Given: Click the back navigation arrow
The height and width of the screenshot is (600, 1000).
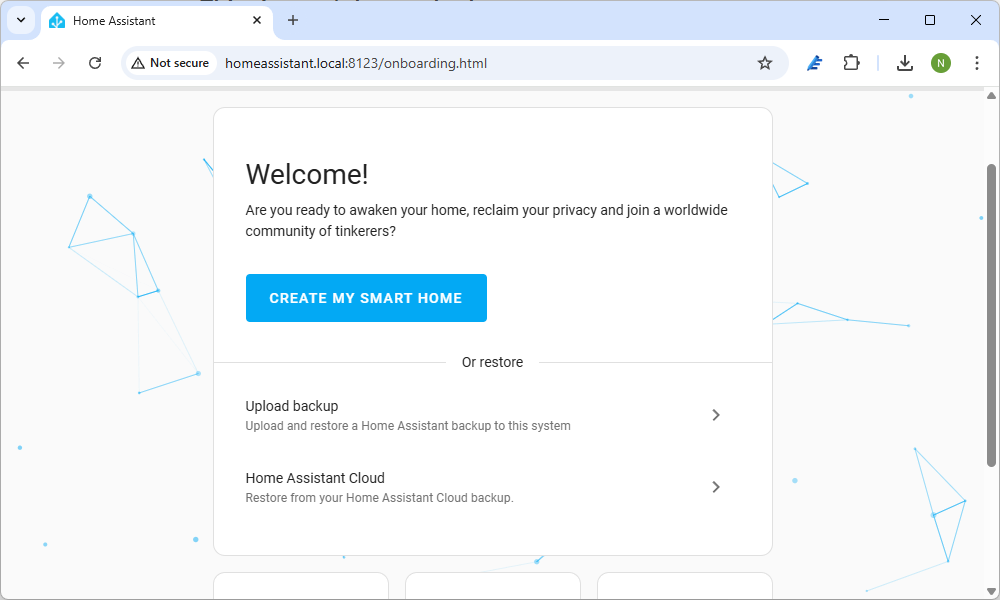Looking at the screenshot, I should pyautogui.click(x=23, y=62).
